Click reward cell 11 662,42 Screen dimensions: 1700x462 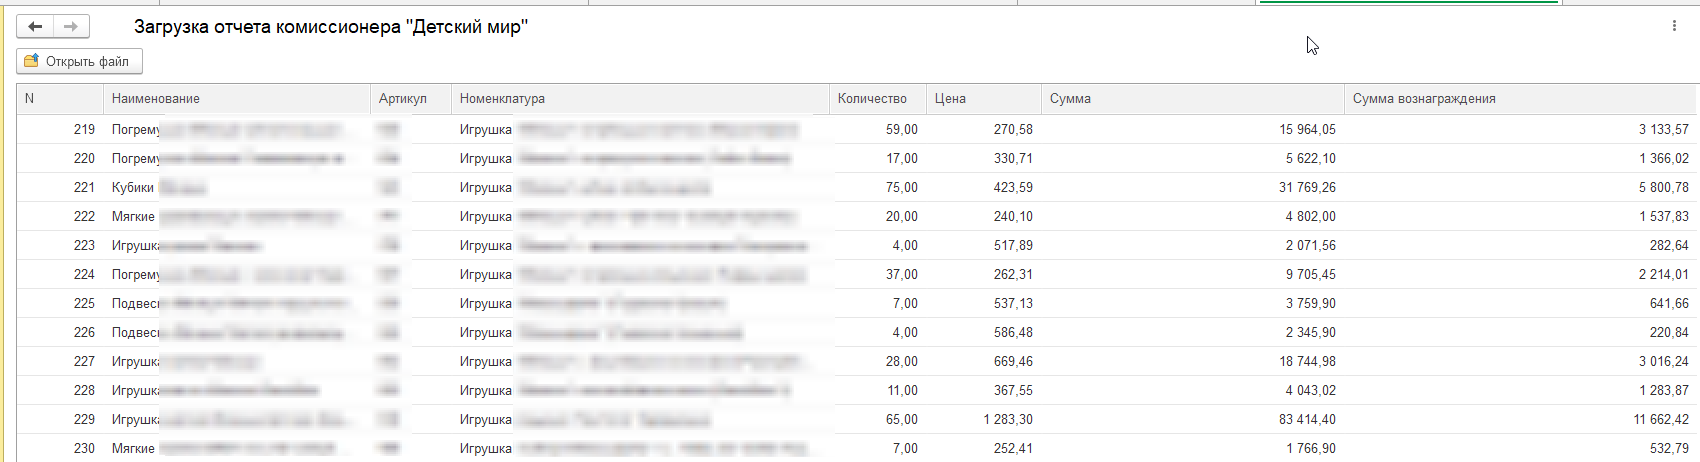[x=1521, y=419]
